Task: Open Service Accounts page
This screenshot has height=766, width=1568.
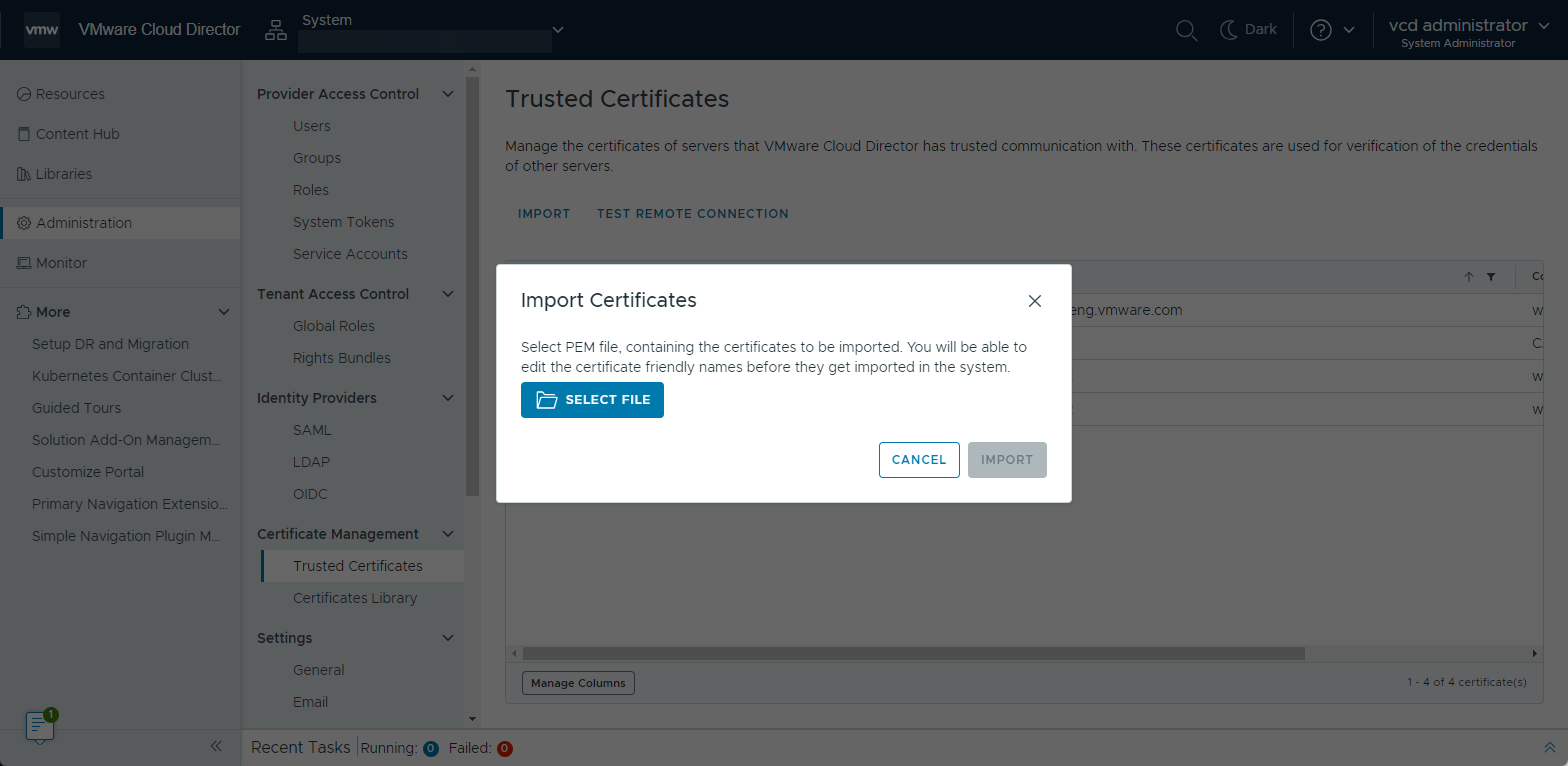Action: pos(350,254)
